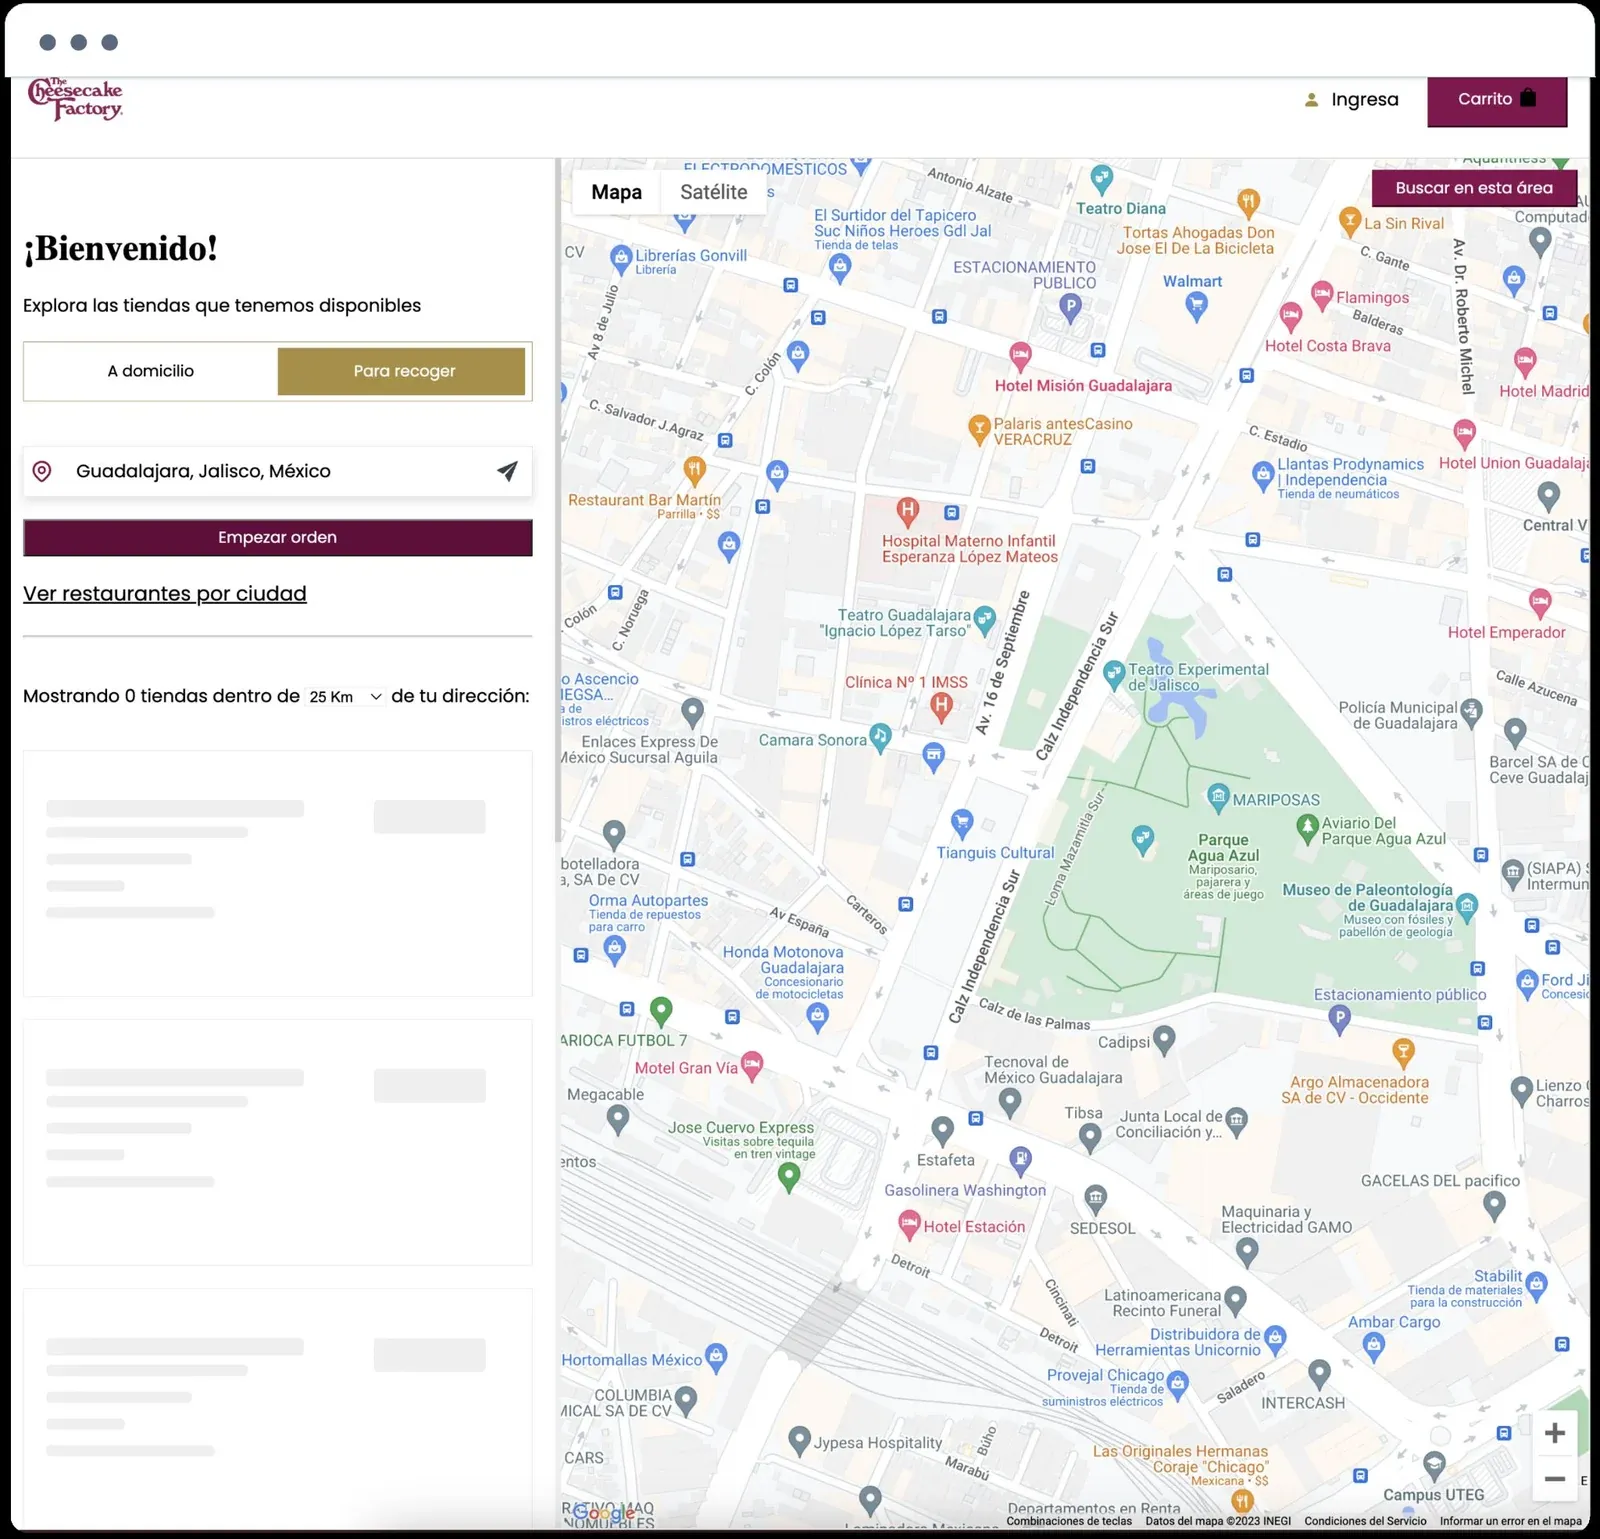
Task: Switch to the Mapa map view
Action: tap(616, 192)
